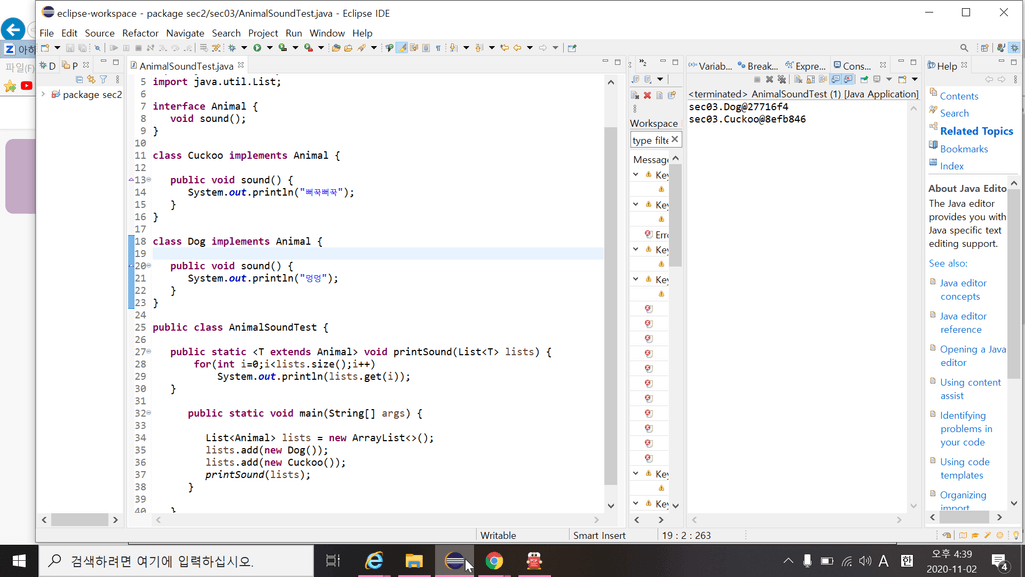1025x577 pixels.
Task: Click the magnifier Quick Access search icon
Action: [x=964, y=48]
